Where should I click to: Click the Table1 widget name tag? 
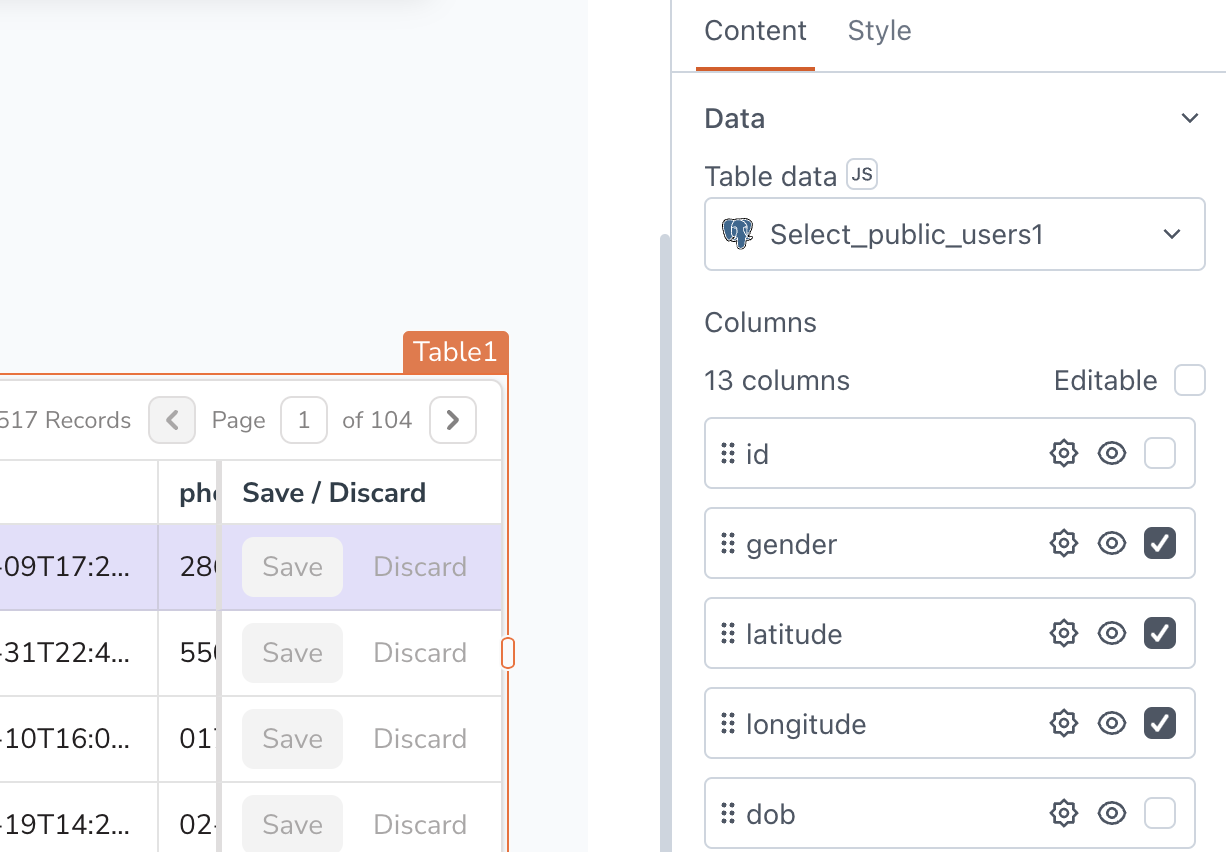click(x=455, y=352)
